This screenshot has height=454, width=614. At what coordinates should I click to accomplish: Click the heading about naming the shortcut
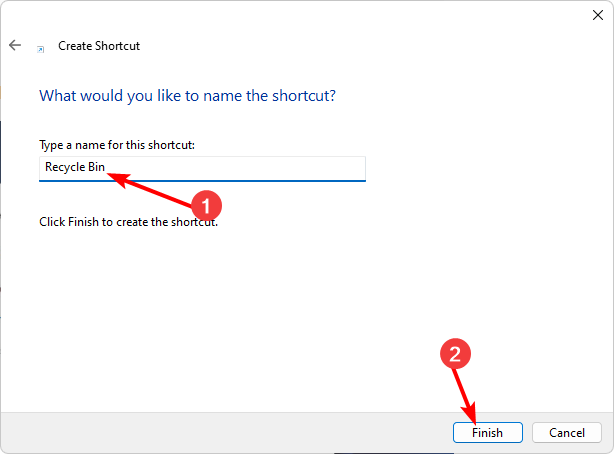186,96
